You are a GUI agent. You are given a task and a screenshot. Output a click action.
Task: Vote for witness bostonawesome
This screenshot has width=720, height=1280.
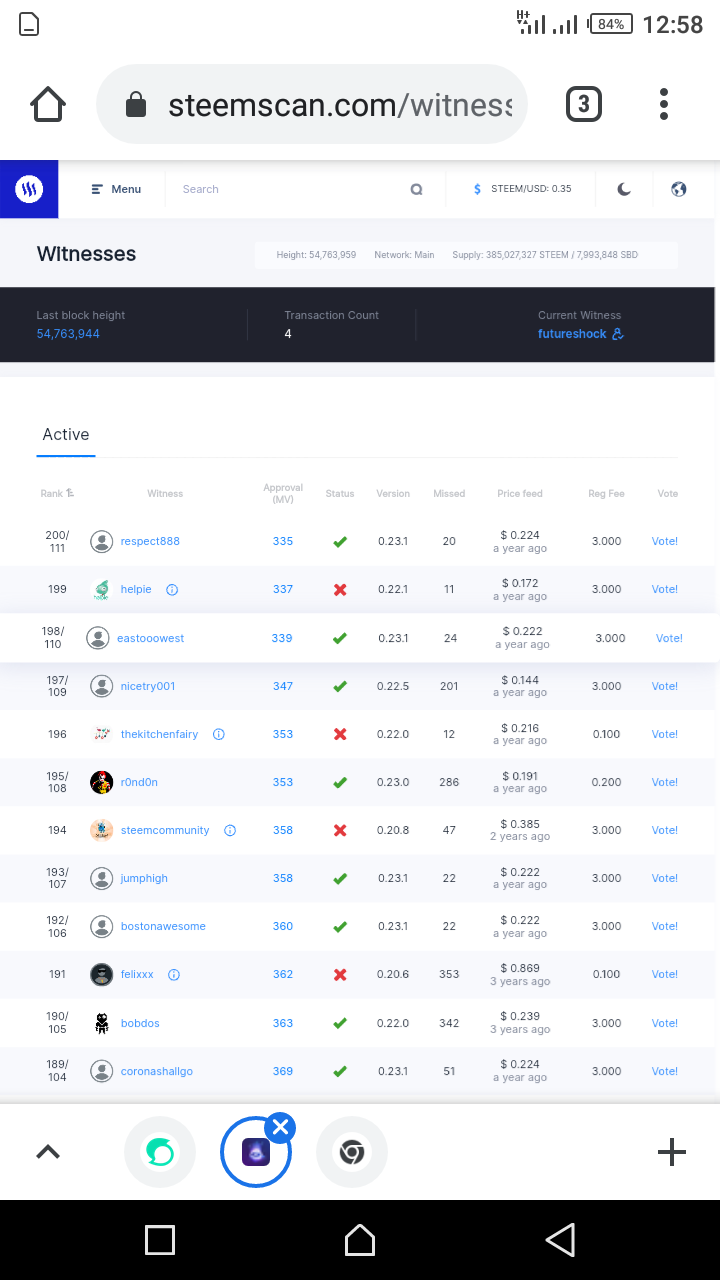(x=665, y=926)
